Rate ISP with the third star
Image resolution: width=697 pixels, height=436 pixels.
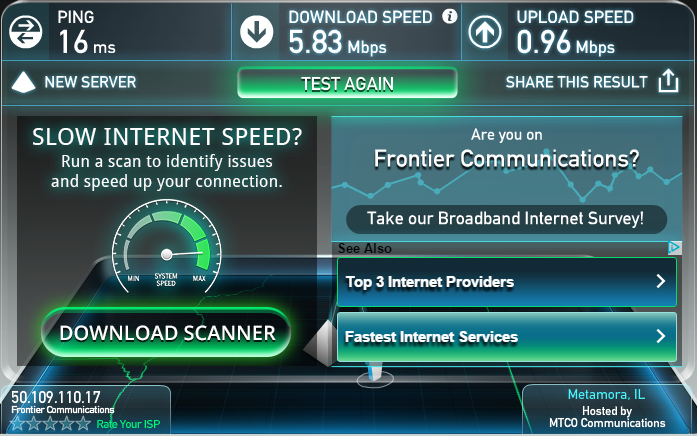pos(50,424)
